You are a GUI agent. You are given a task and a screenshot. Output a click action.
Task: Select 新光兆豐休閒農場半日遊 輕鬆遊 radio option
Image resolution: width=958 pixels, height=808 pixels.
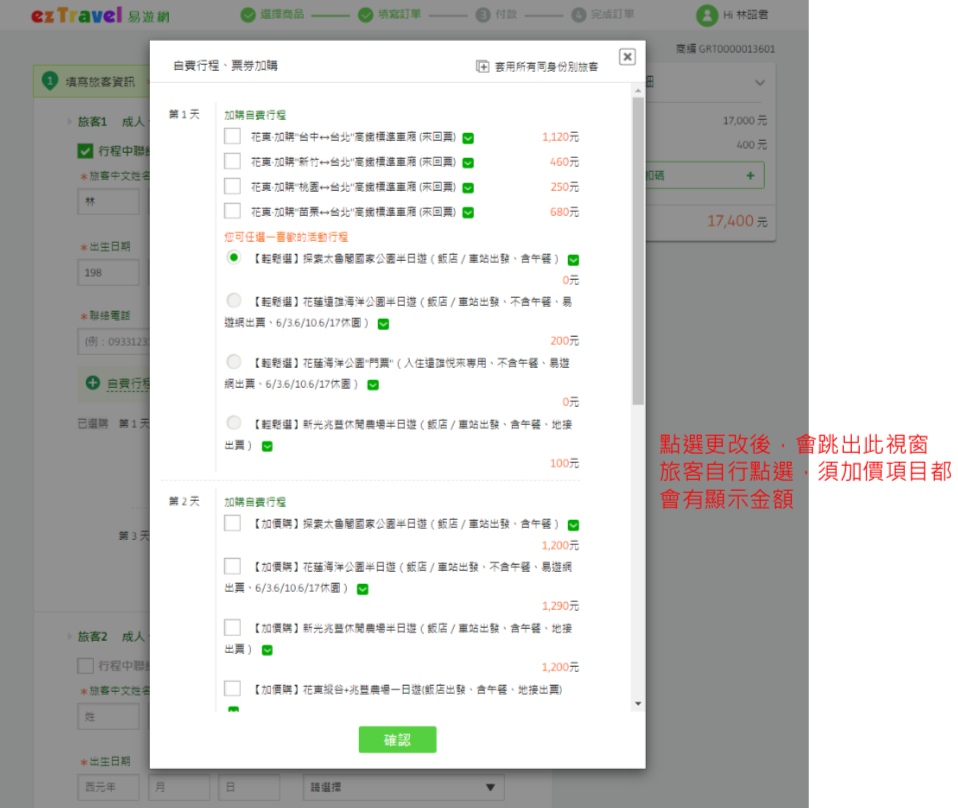tap(234, 423)
